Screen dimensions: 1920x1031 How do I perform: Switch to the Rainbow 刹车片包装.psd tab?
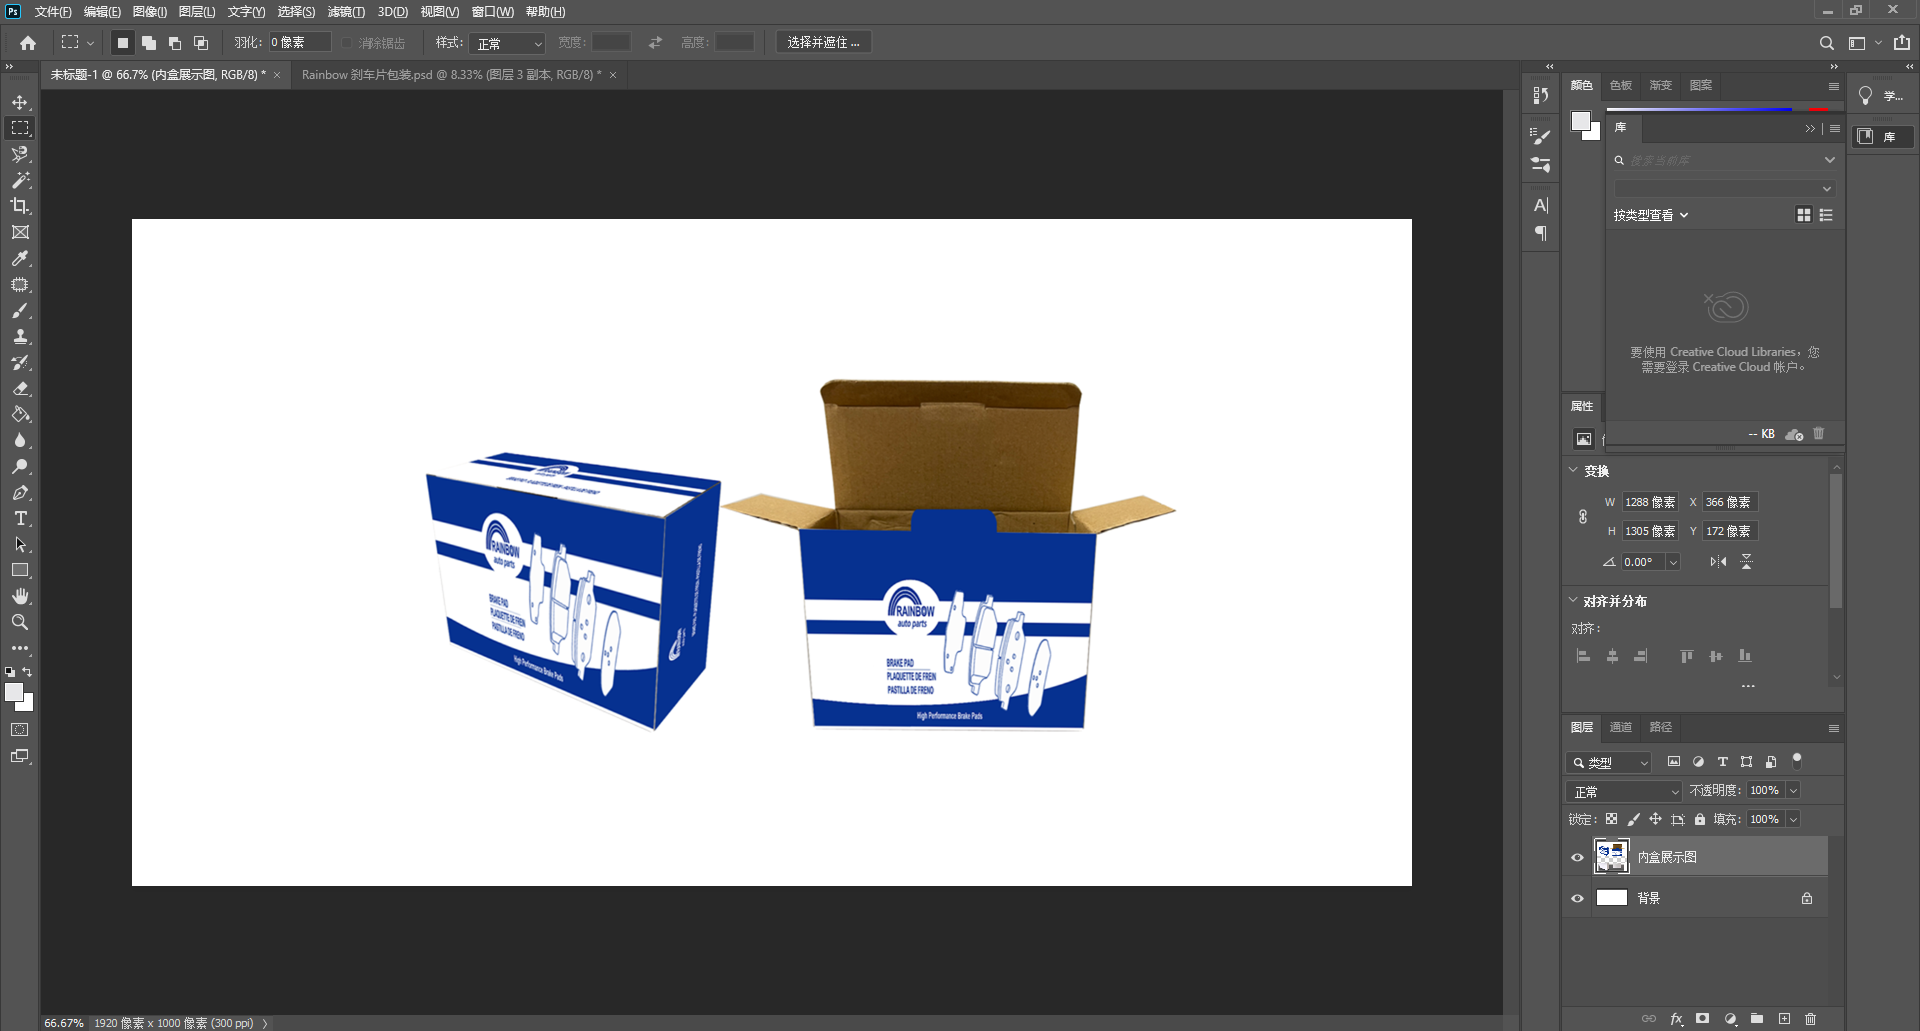coord(452,75)
